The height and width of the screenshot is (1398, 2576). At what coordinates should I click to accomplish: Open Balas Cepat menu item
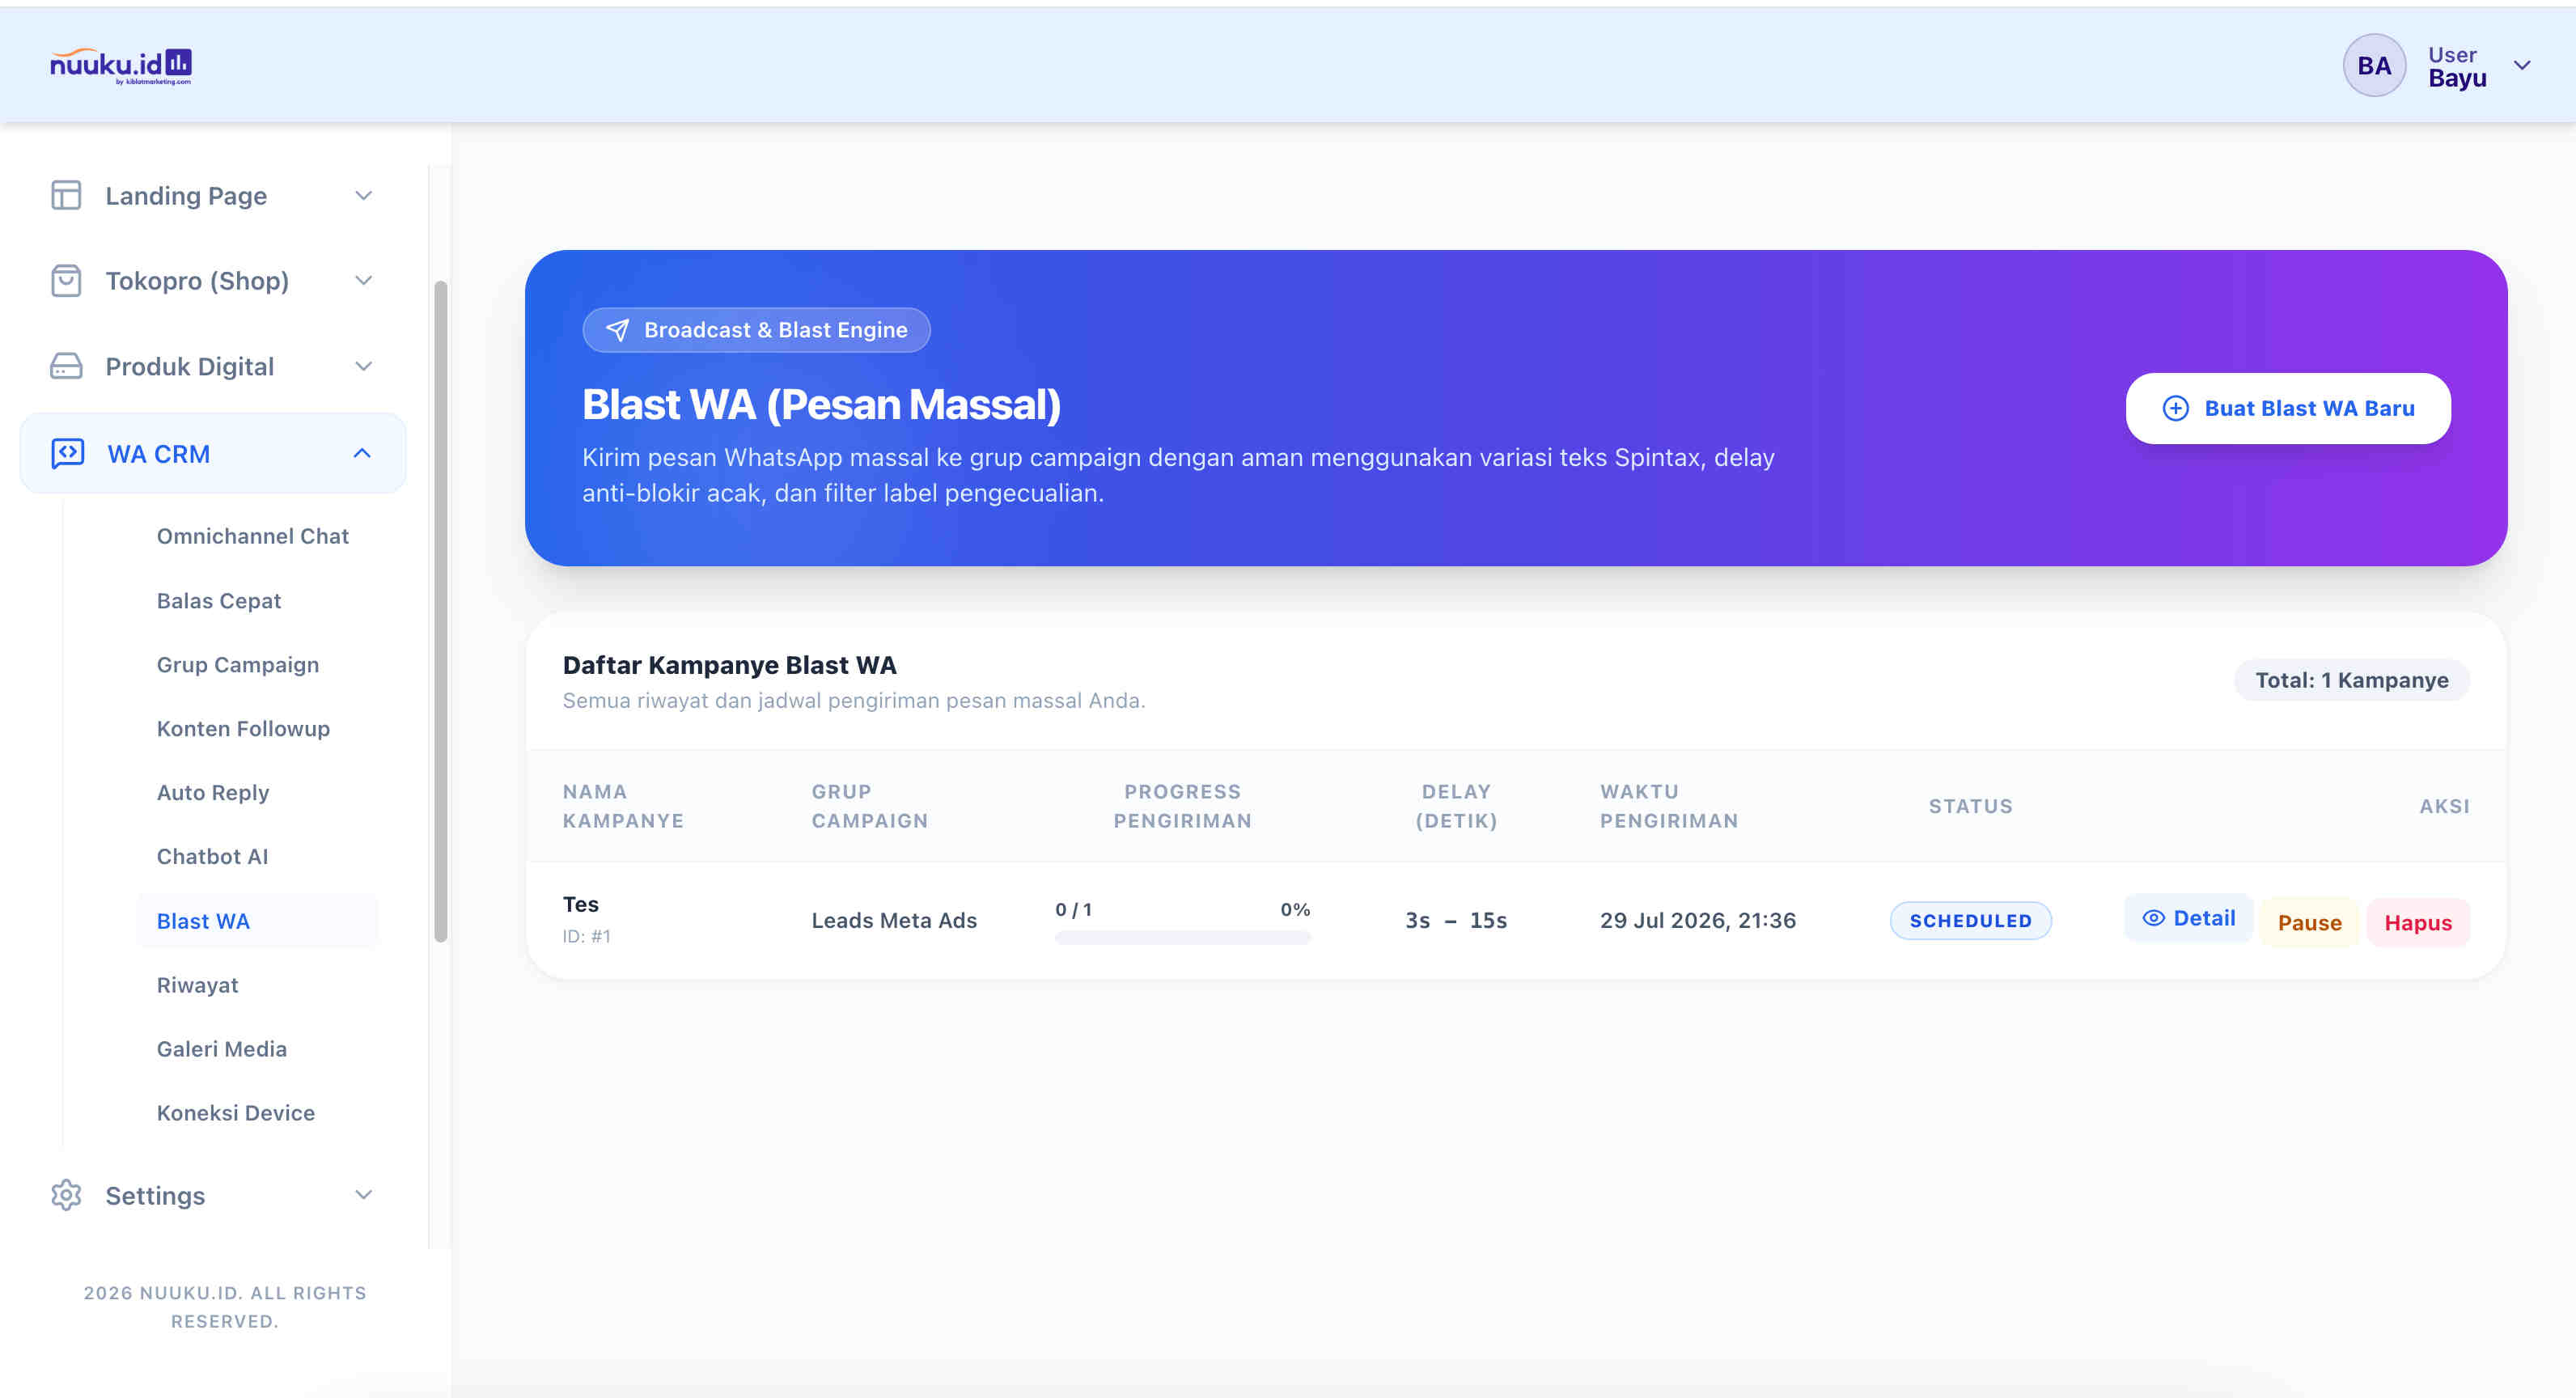[219, 601]
